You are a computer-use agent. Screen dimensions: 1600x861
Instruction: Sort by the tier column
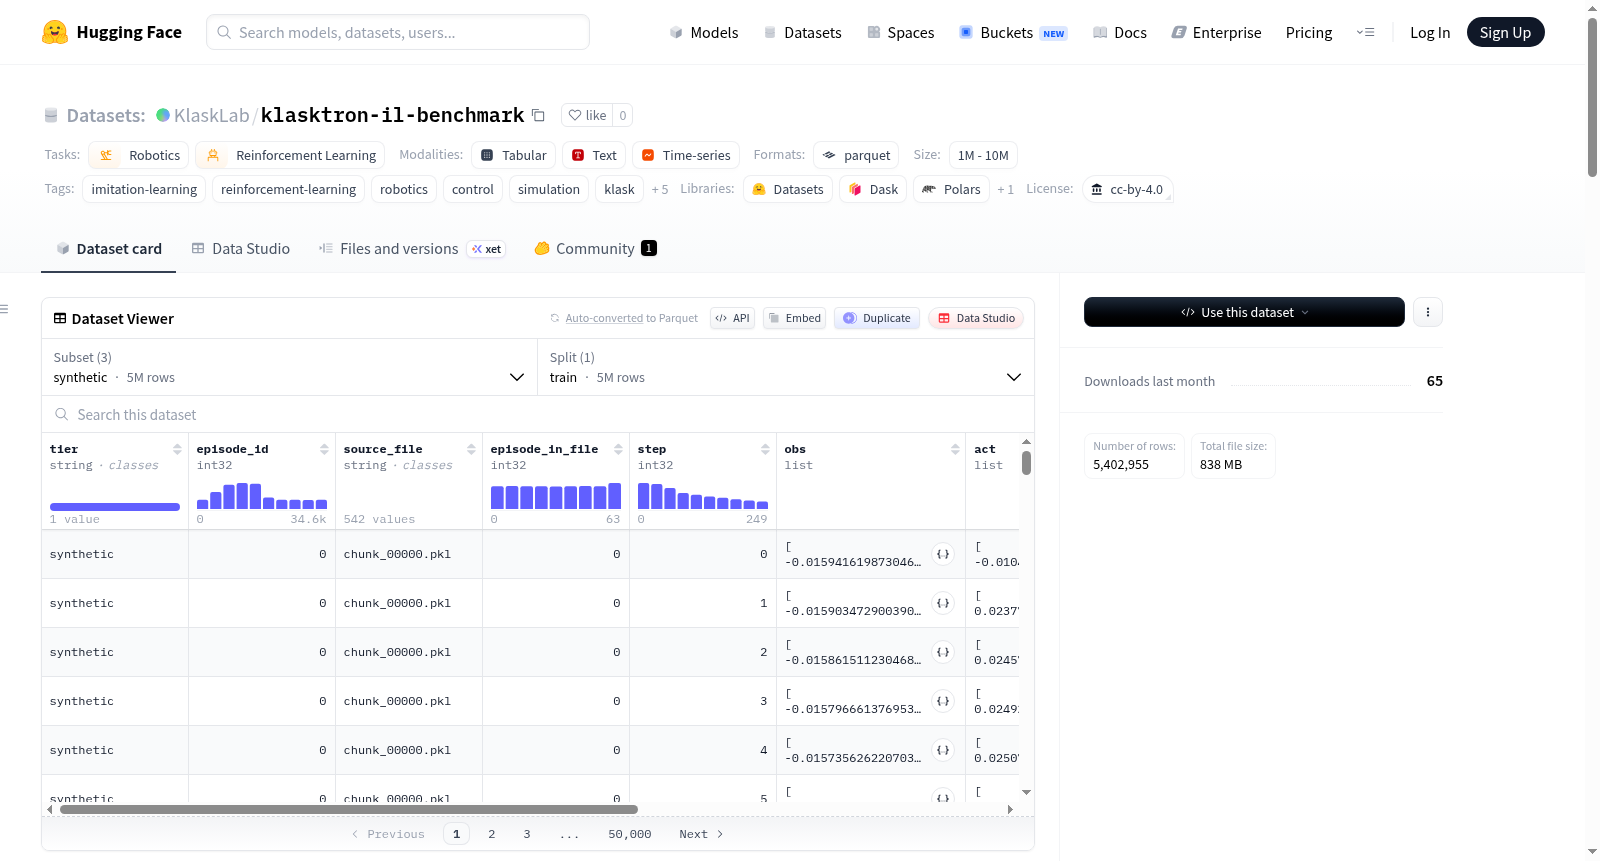click(177, 449)
